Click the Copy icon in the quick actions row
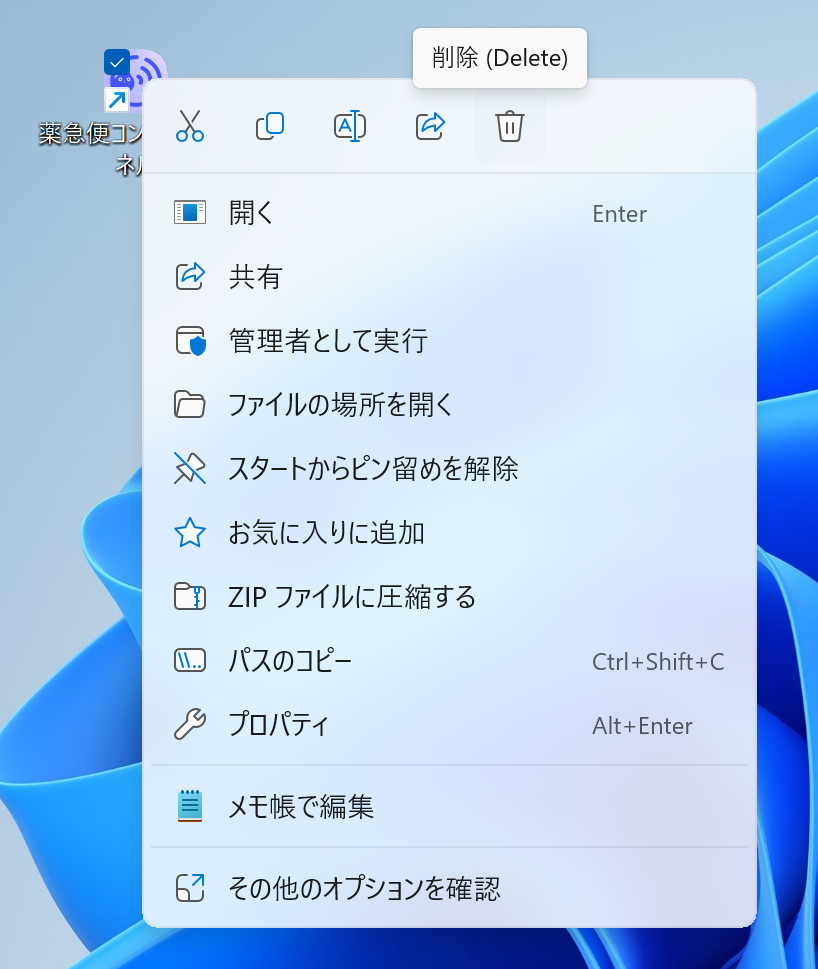Viewport: 818px width, 969px height. 270,127
